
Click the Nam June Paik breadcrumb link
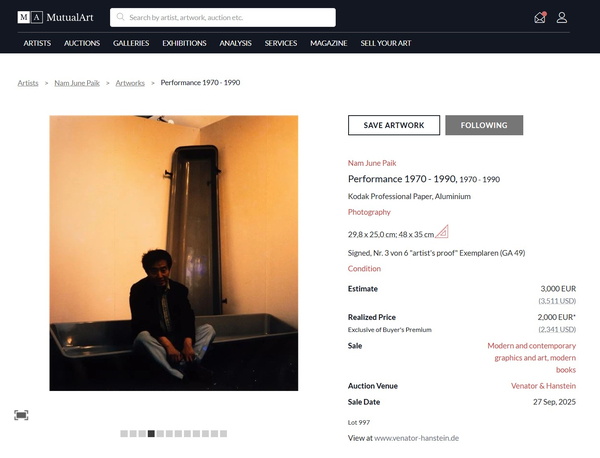coord(79,82)
